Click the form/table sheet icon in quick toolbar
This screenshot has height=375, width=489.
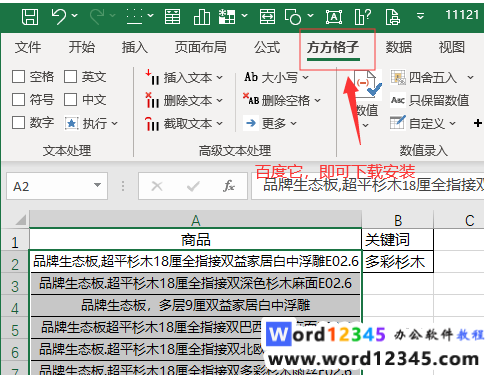coord(172,16)
